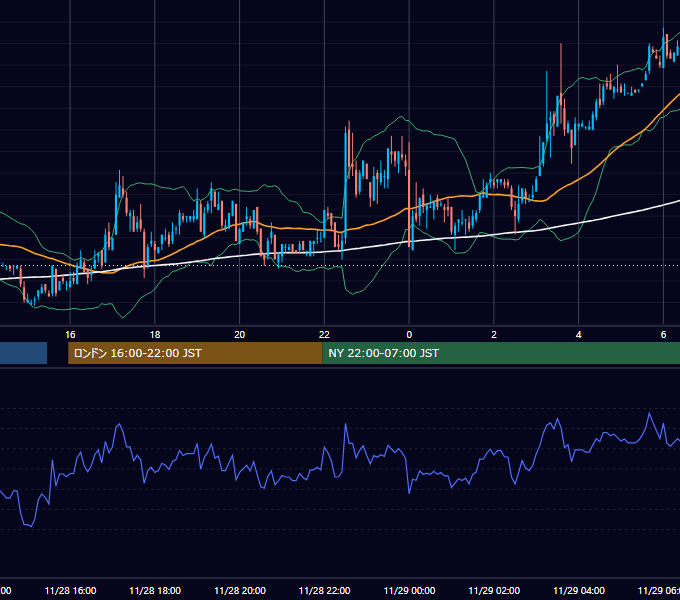This screenshot has width=680, height=600.
Task: Click the 11/28 16:00 date label
Action: [70, 590]
